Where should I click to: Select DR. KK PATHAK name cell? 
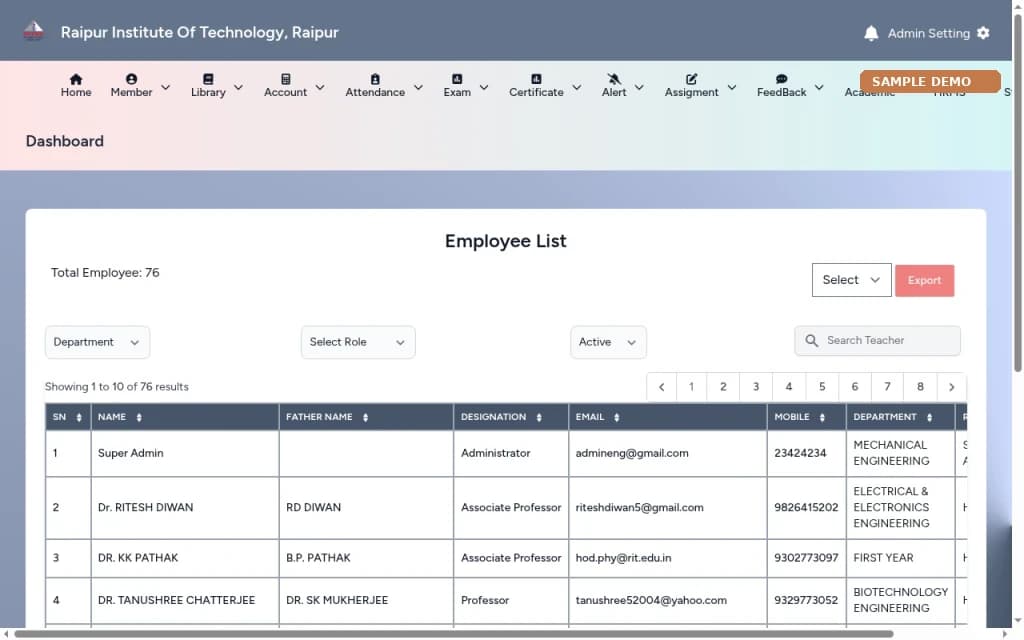coord(185,558)
